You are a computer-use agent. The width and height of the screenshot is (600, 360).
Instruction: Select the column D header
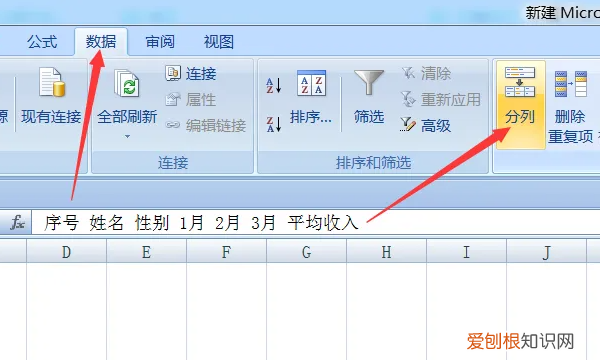point(67,251)
